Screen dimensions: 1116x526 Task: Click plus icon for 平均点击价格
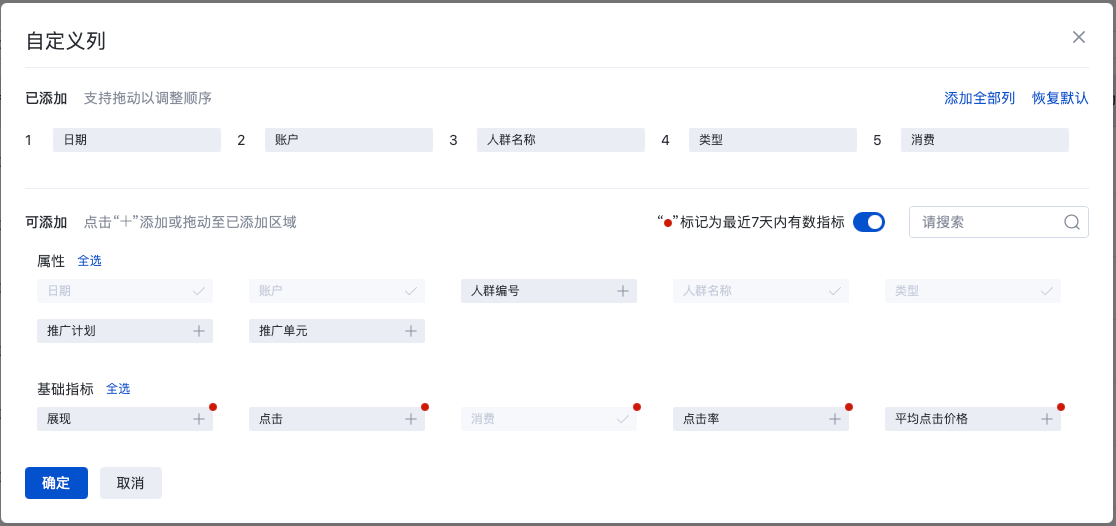1046,419
